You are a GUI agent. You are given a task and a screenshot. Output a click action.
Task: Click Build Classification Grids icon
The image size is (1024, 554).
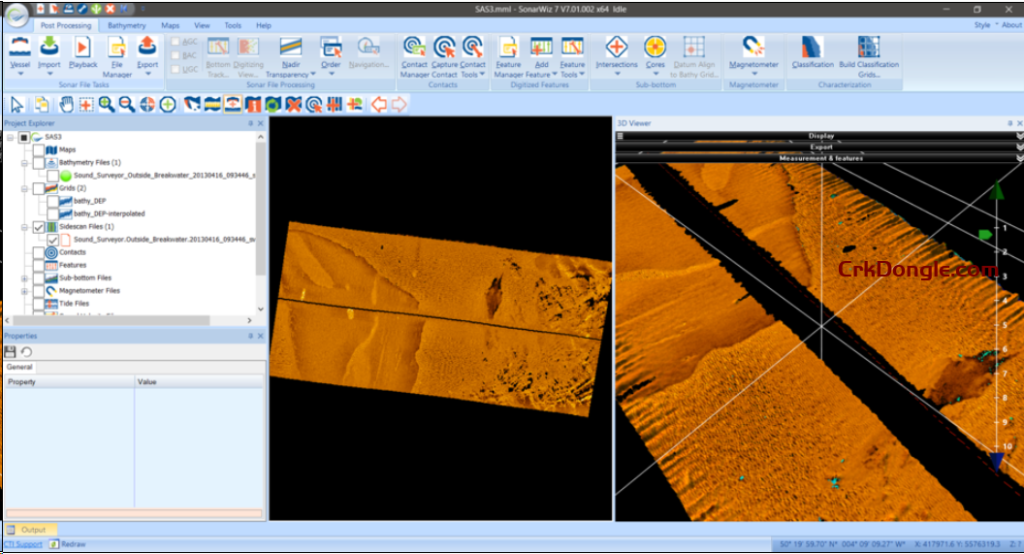[x=868, y=47]
